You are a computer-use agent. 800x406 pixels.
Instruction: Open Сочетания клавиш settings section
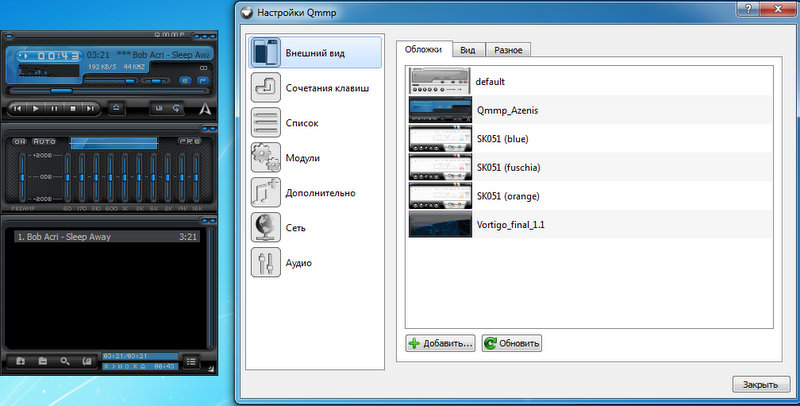pos(315,88)
